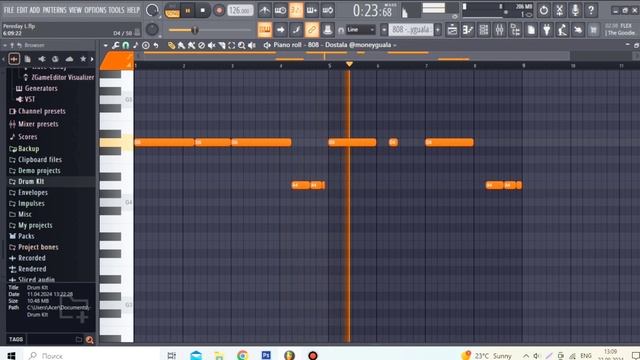Open the Piano roll window icon
The width and height of the screenshot is (640, 360).
(x=468, y=30)
